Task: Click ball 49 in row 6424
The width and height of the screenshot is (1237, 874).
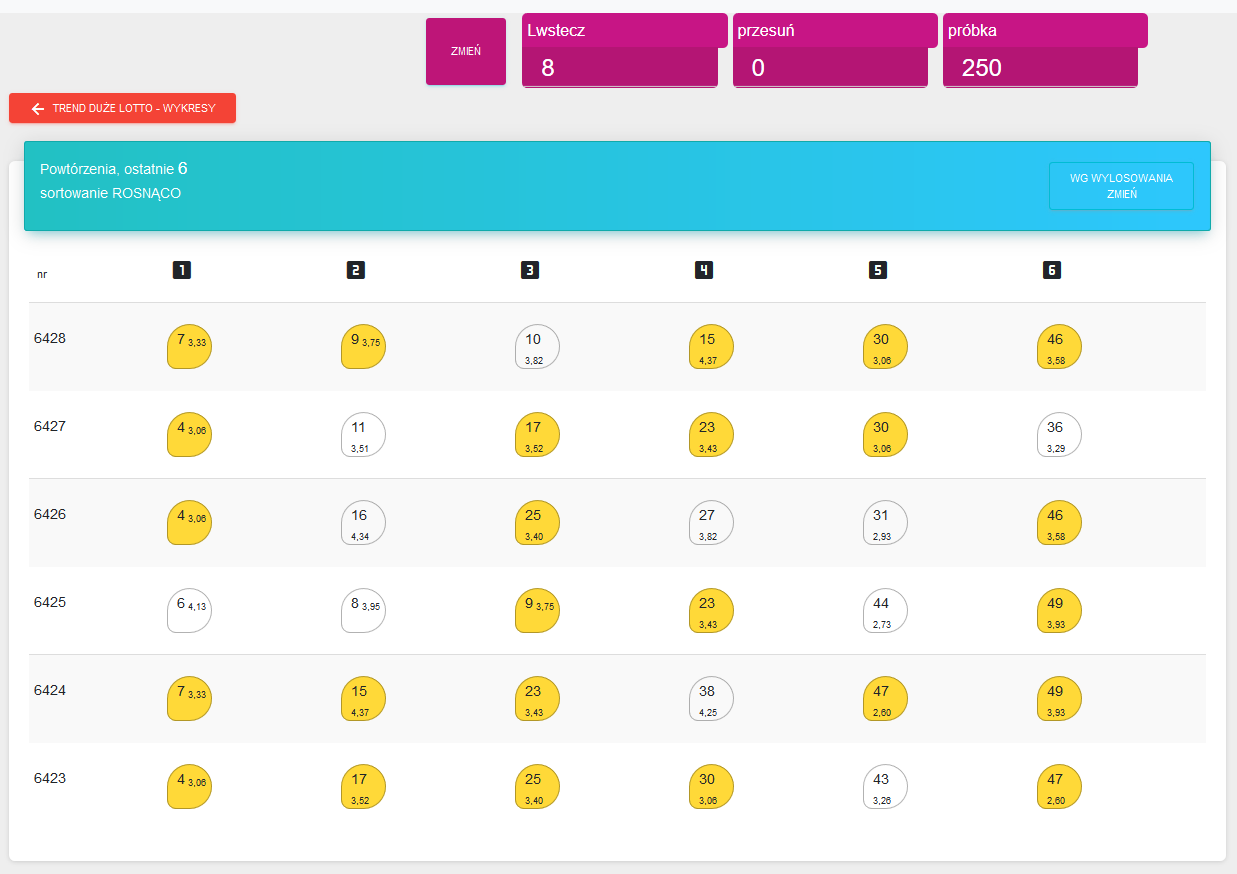Action: tap(1059, 698)
